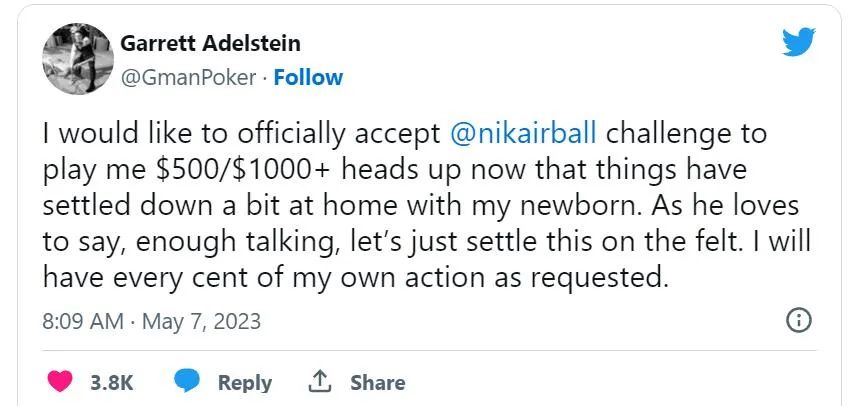Follow the GmanPoker account
854x406 pixels.
point(308,77)
